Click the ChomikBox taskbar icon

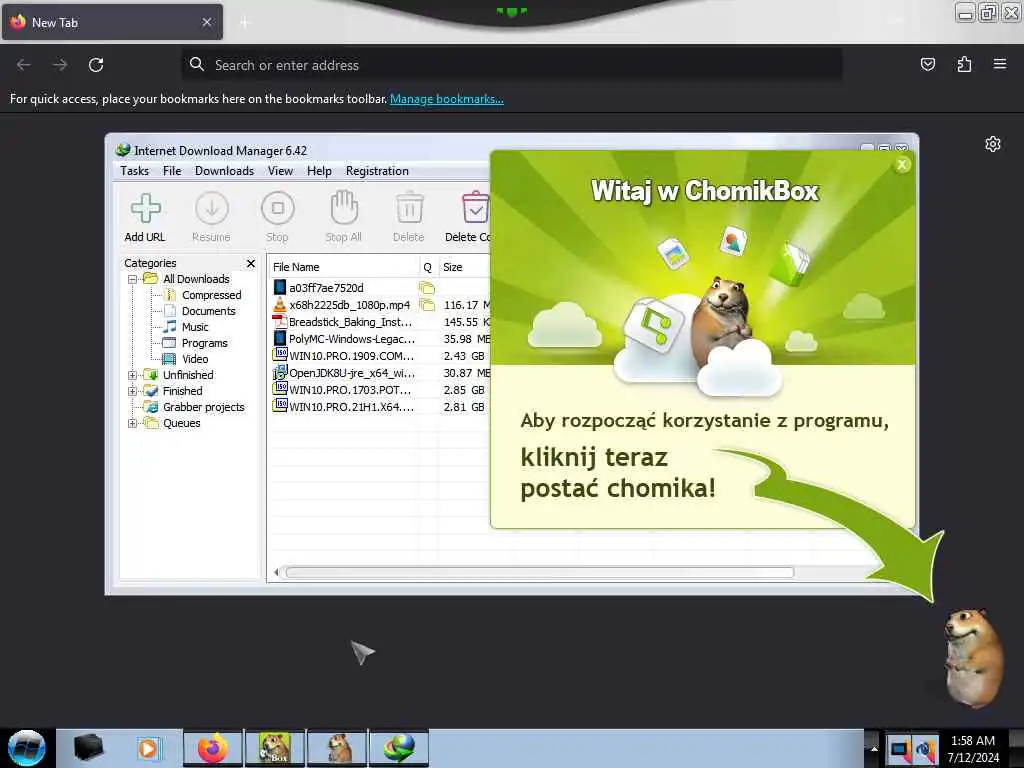pyautogui.click(x=275, y=748)
